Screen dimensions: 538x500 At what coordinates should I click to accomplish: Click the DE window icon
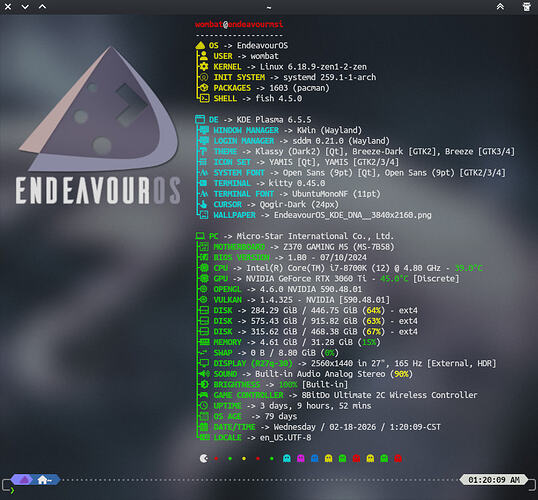point(200,119)
